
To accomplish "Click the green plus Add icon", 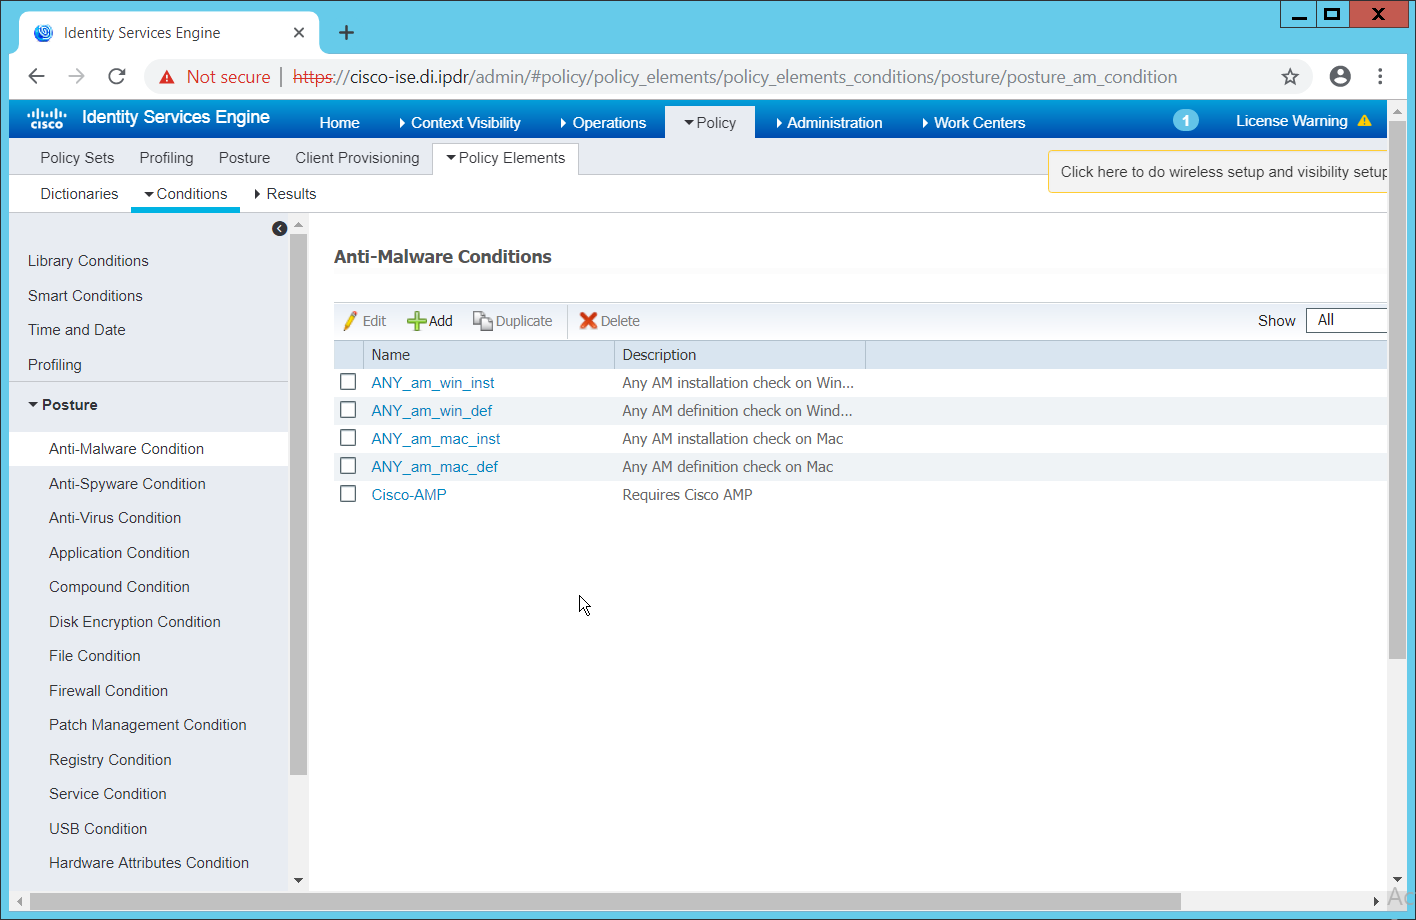I will pos(416,321).
